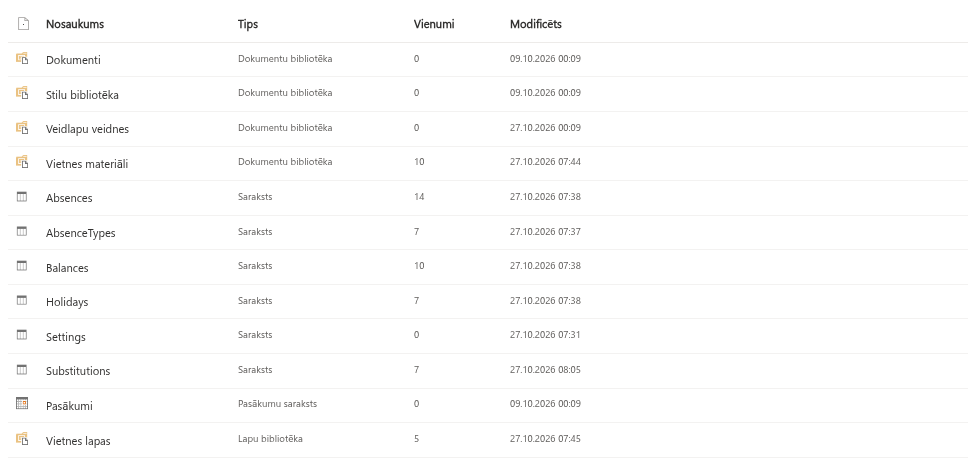The height and width of the screenshot is (465, 968).
Task: Click item count 7 for Substitutions
Action: click(x=417, y=370)
